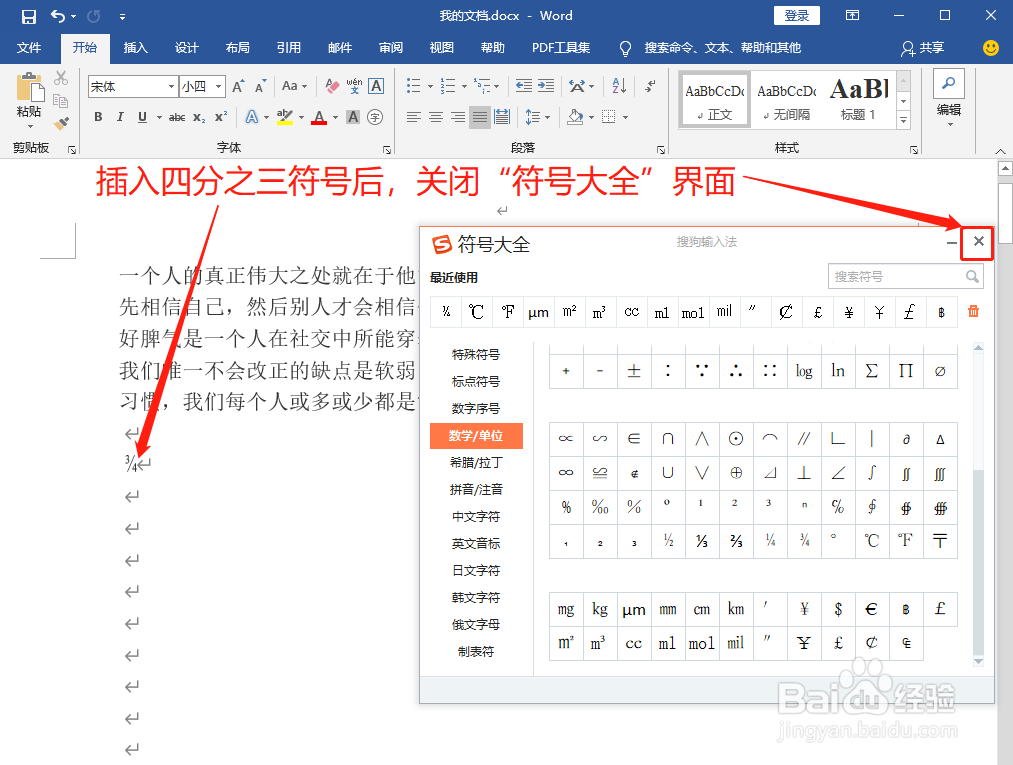Screen dimensions: 1013x765
Task: Open bullet list style dropdown arrow
Action: tap(430, 86)
